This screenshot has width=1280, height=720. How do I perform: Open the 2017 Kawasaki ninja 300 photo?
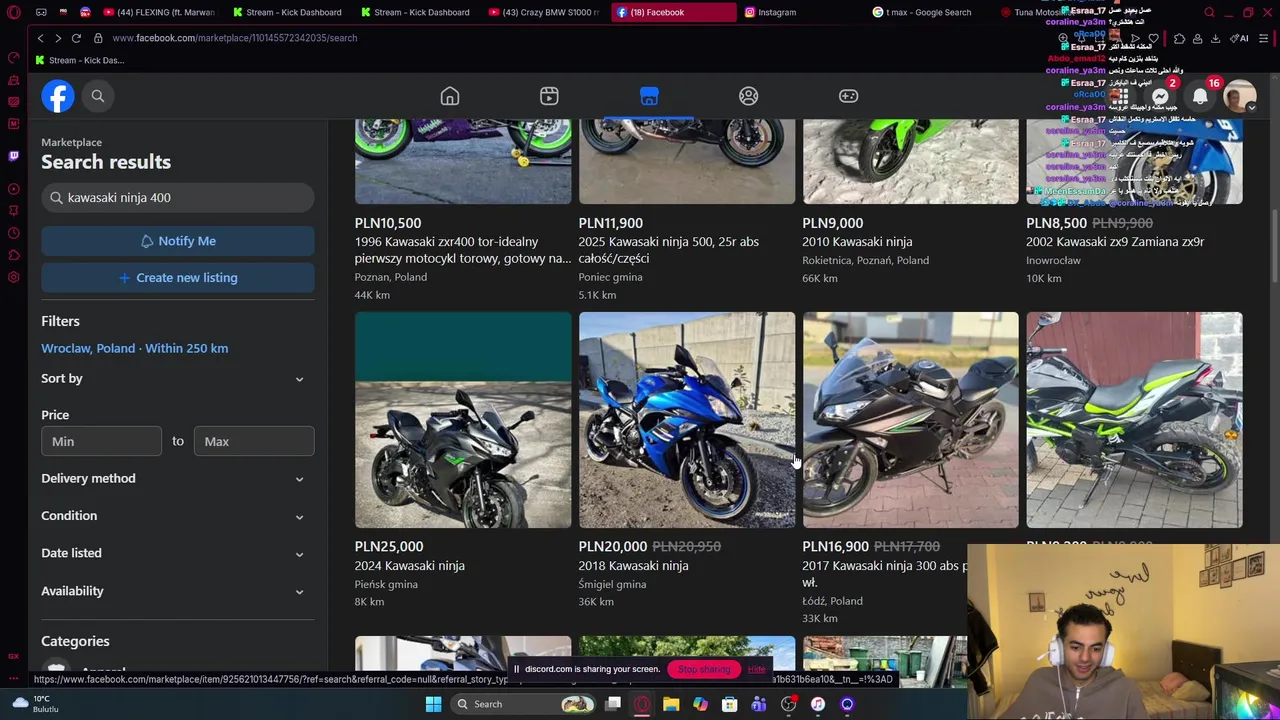click(x=911, y=420)
